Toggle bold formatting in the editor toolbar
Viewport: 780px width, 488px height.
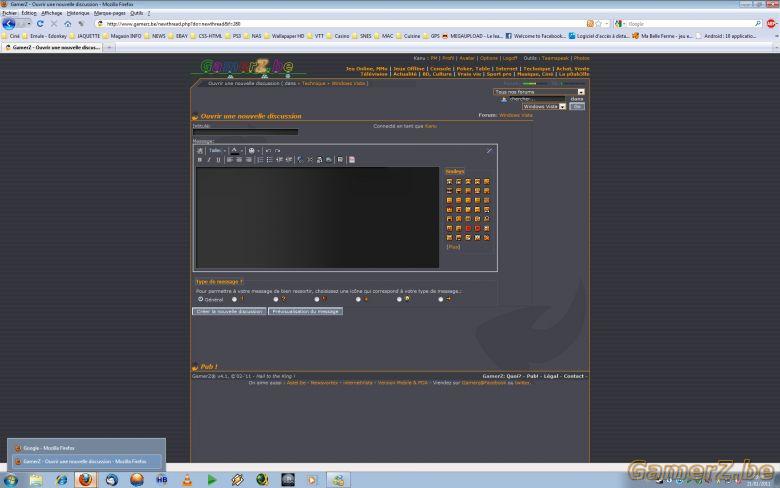199,160
